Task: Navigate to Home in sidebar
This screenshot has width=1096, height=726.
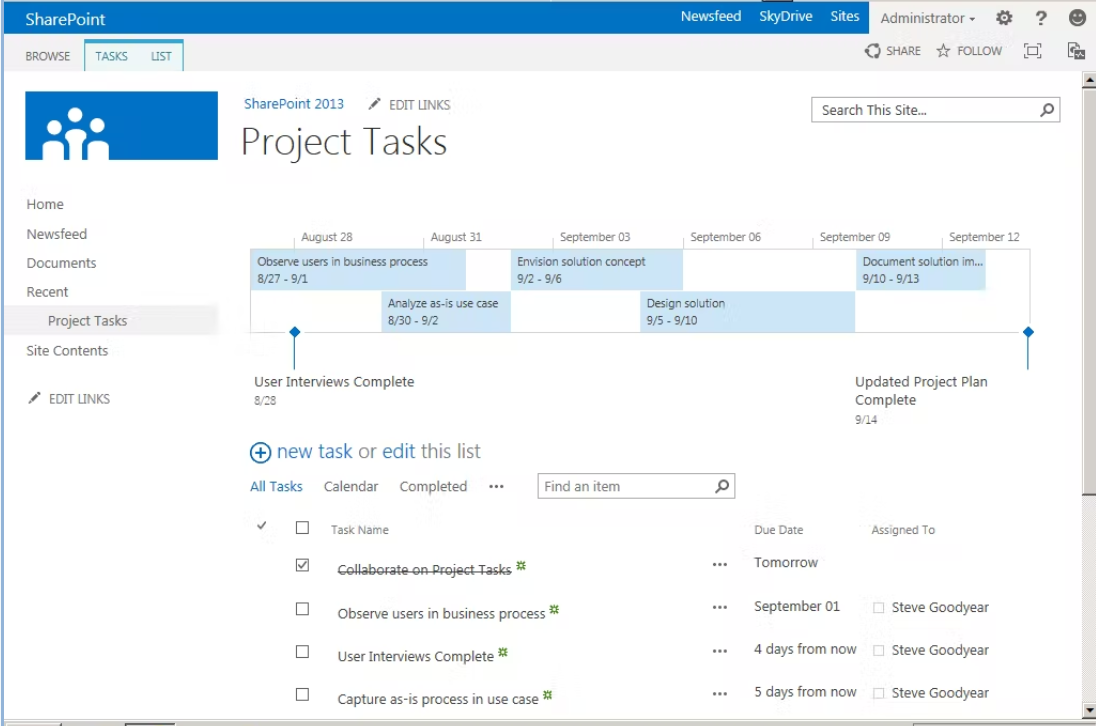Action: pyautogui.click(x=45, y=204)
